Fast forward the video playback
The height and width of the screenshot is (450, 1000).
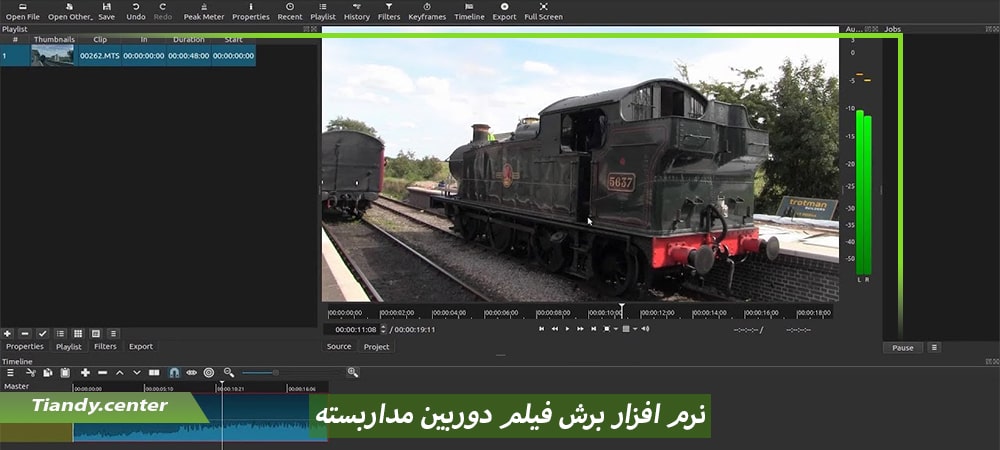click(x=580, y=329)
